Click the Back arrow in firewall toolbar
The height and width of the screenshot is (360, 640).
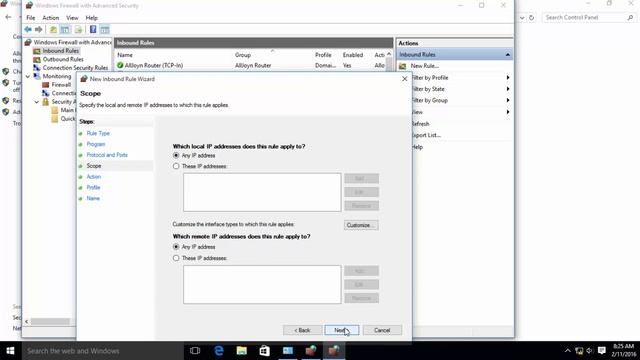point(28,29)
